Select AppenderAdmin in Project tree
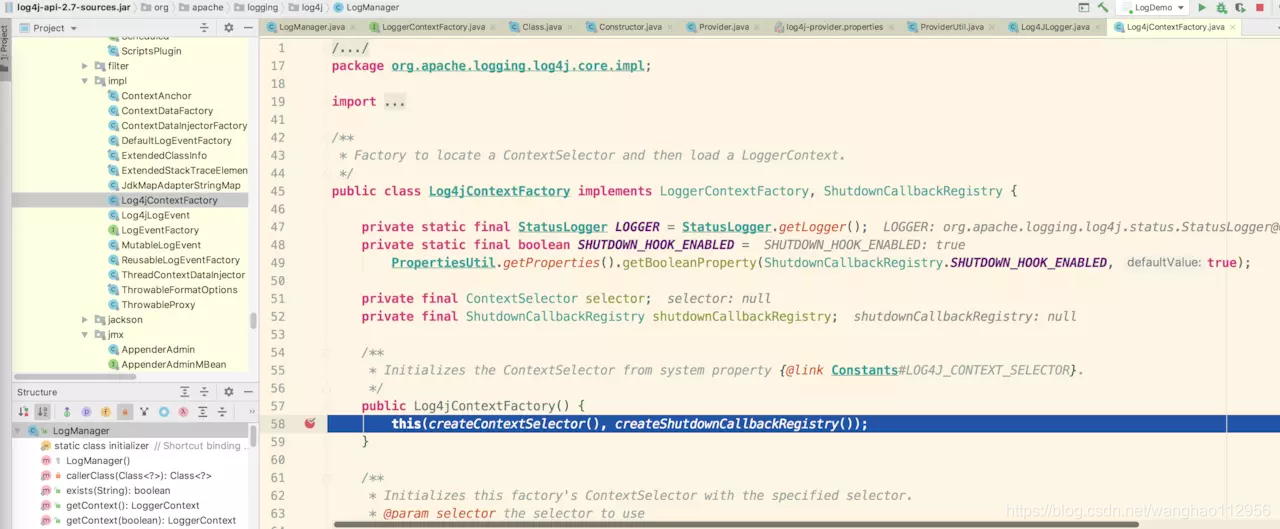 [x=158, y=350]
